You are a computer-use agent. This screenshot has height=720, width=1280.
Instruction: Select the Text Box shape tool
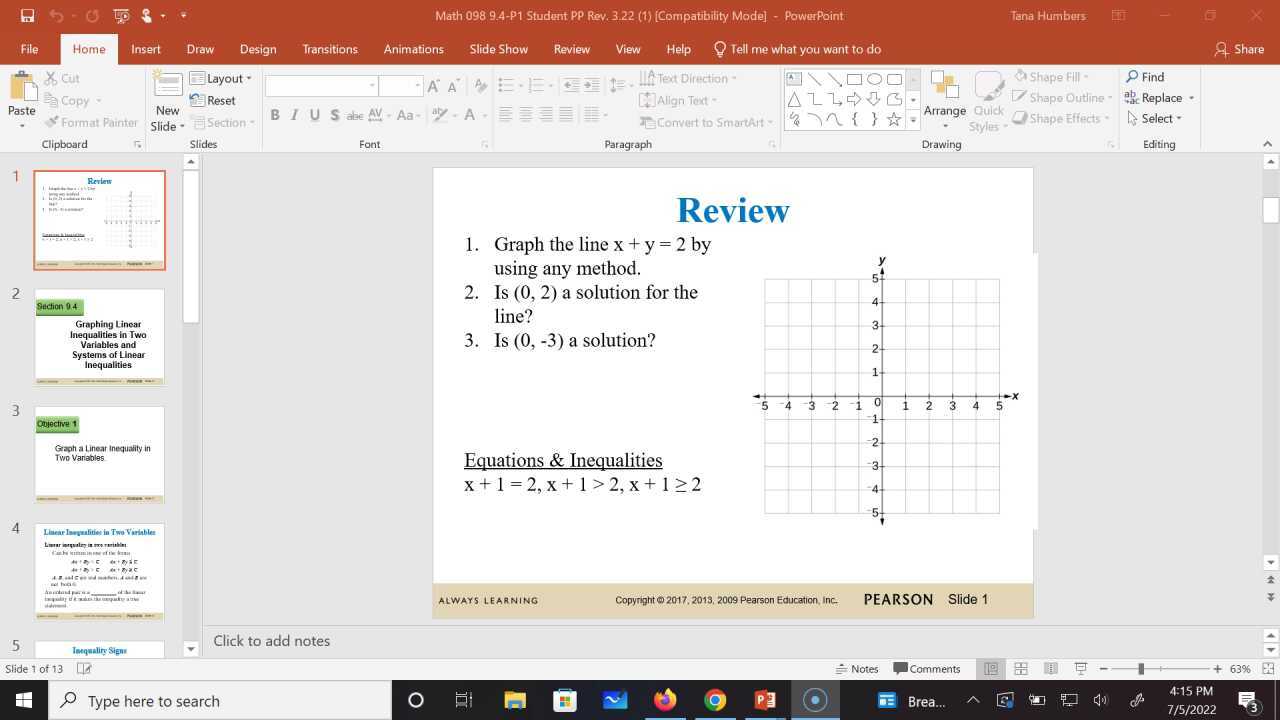point(793,78)
